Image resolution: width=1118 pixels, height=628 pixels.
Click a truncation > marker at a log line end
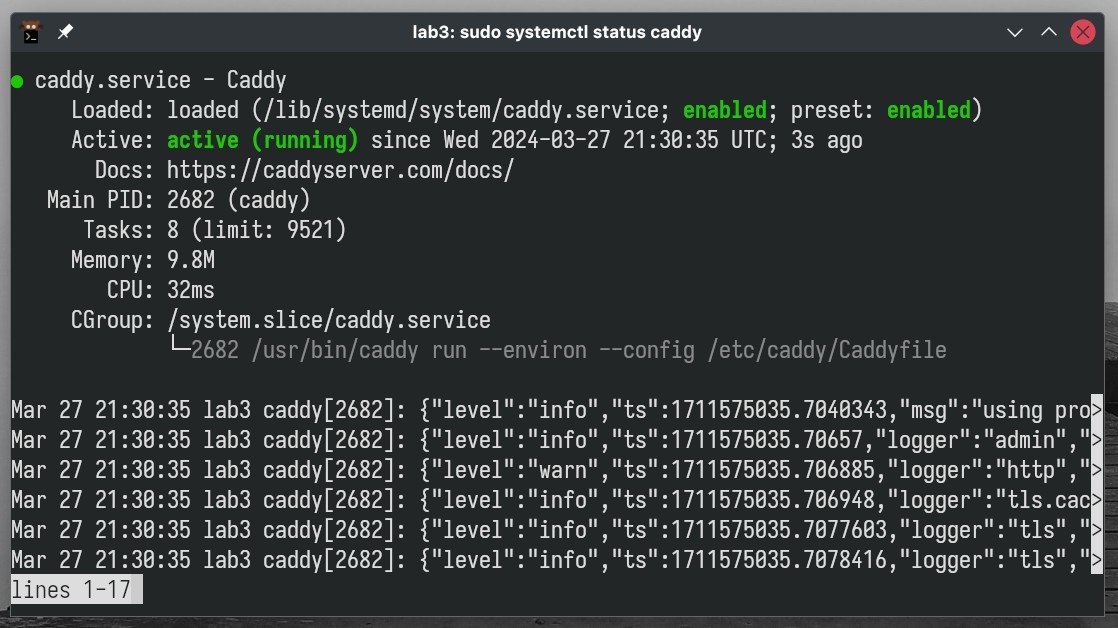pos(1097,410)
